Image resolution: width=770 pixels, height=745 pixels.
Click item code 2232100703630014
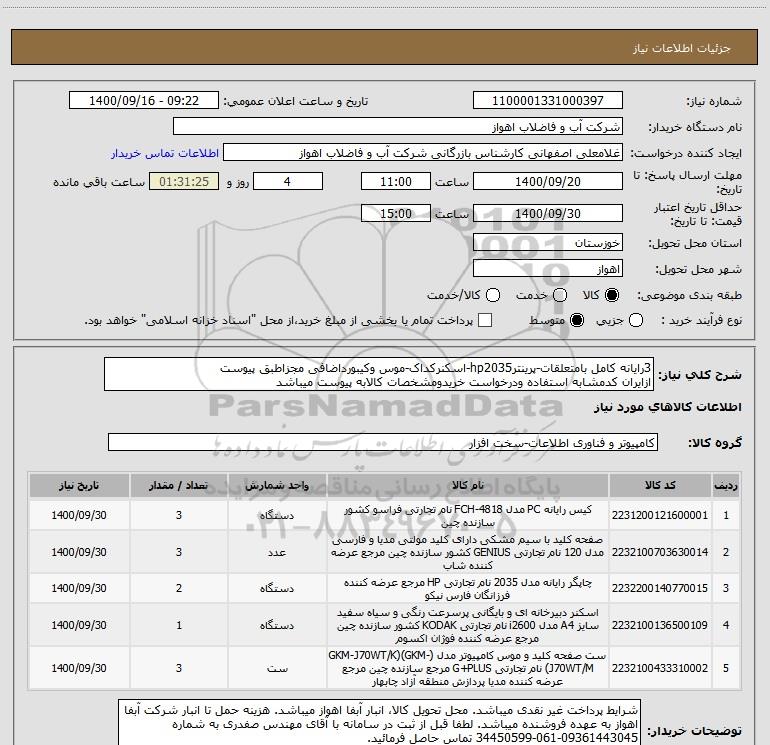[660, 552]
